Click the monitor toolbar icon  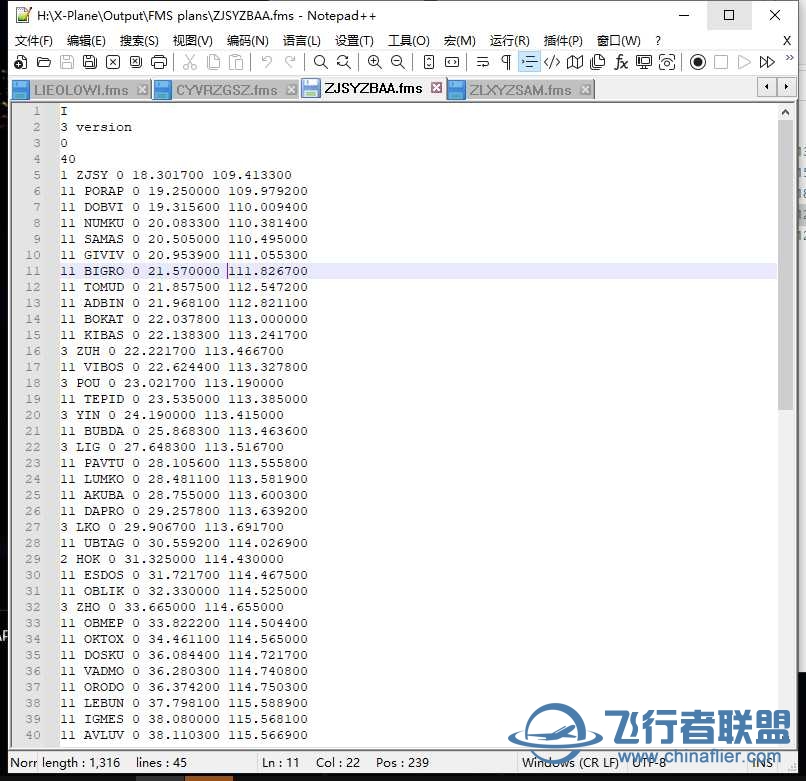644,62
